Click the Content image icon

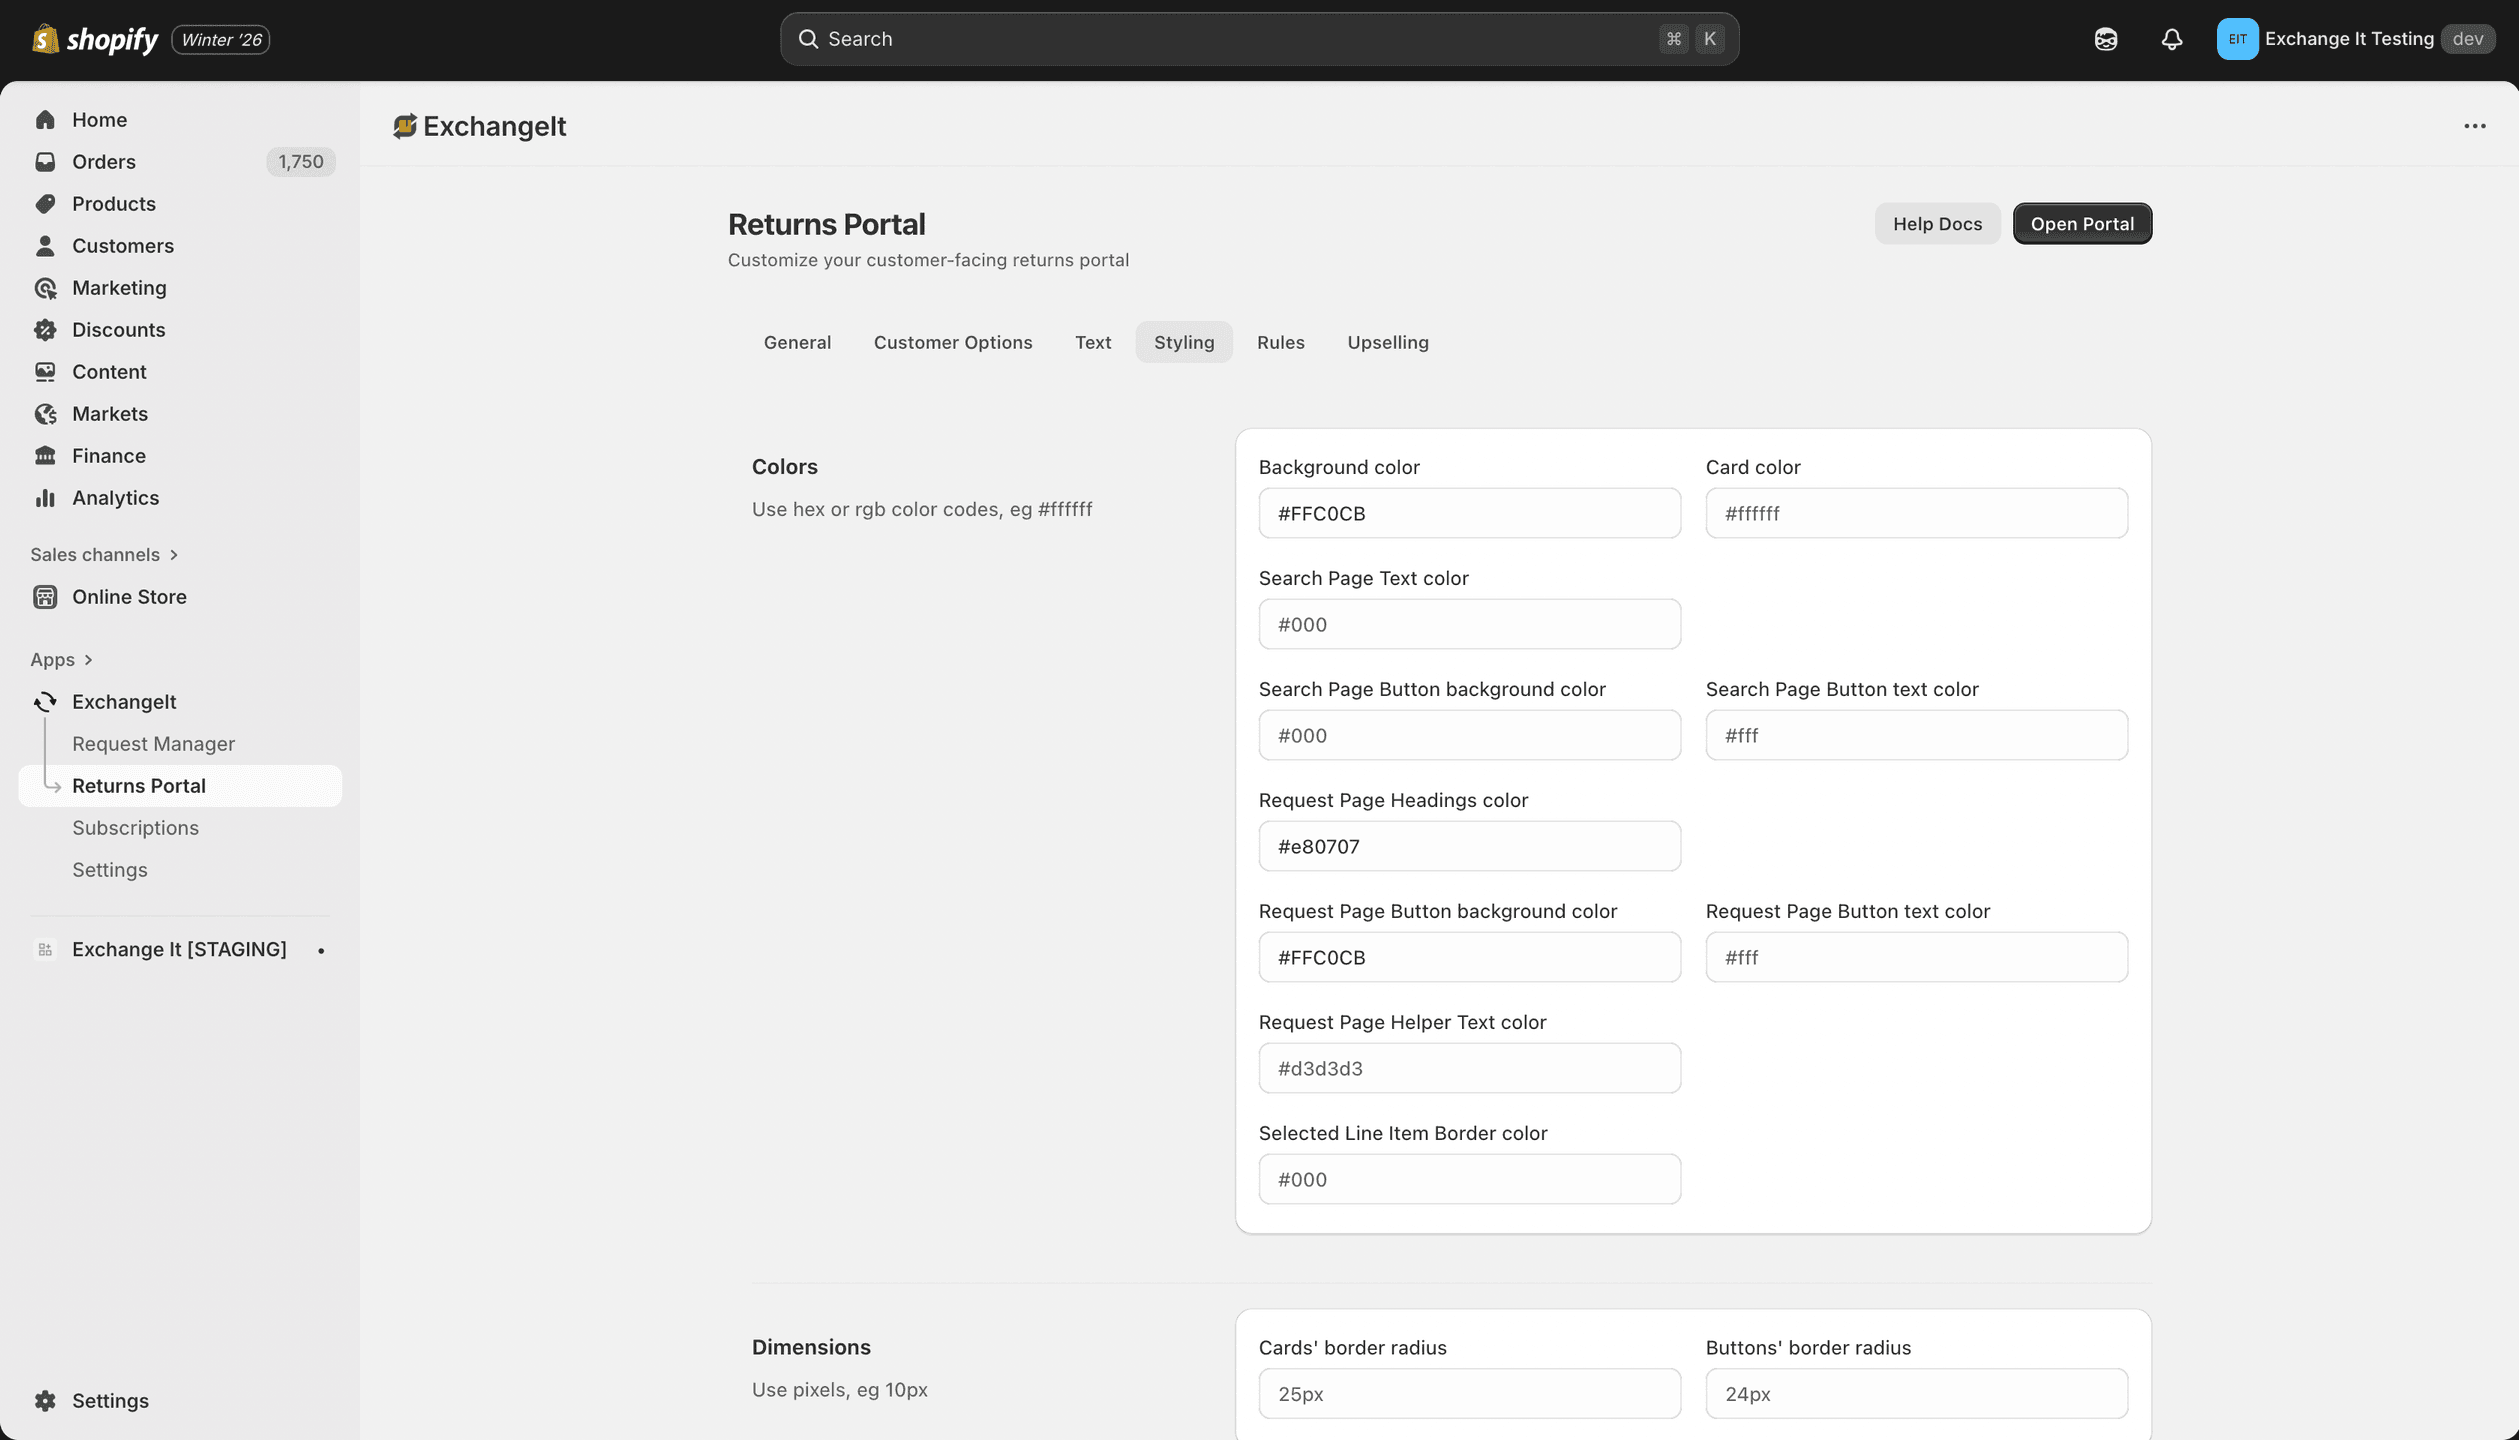tap(45, 372)
